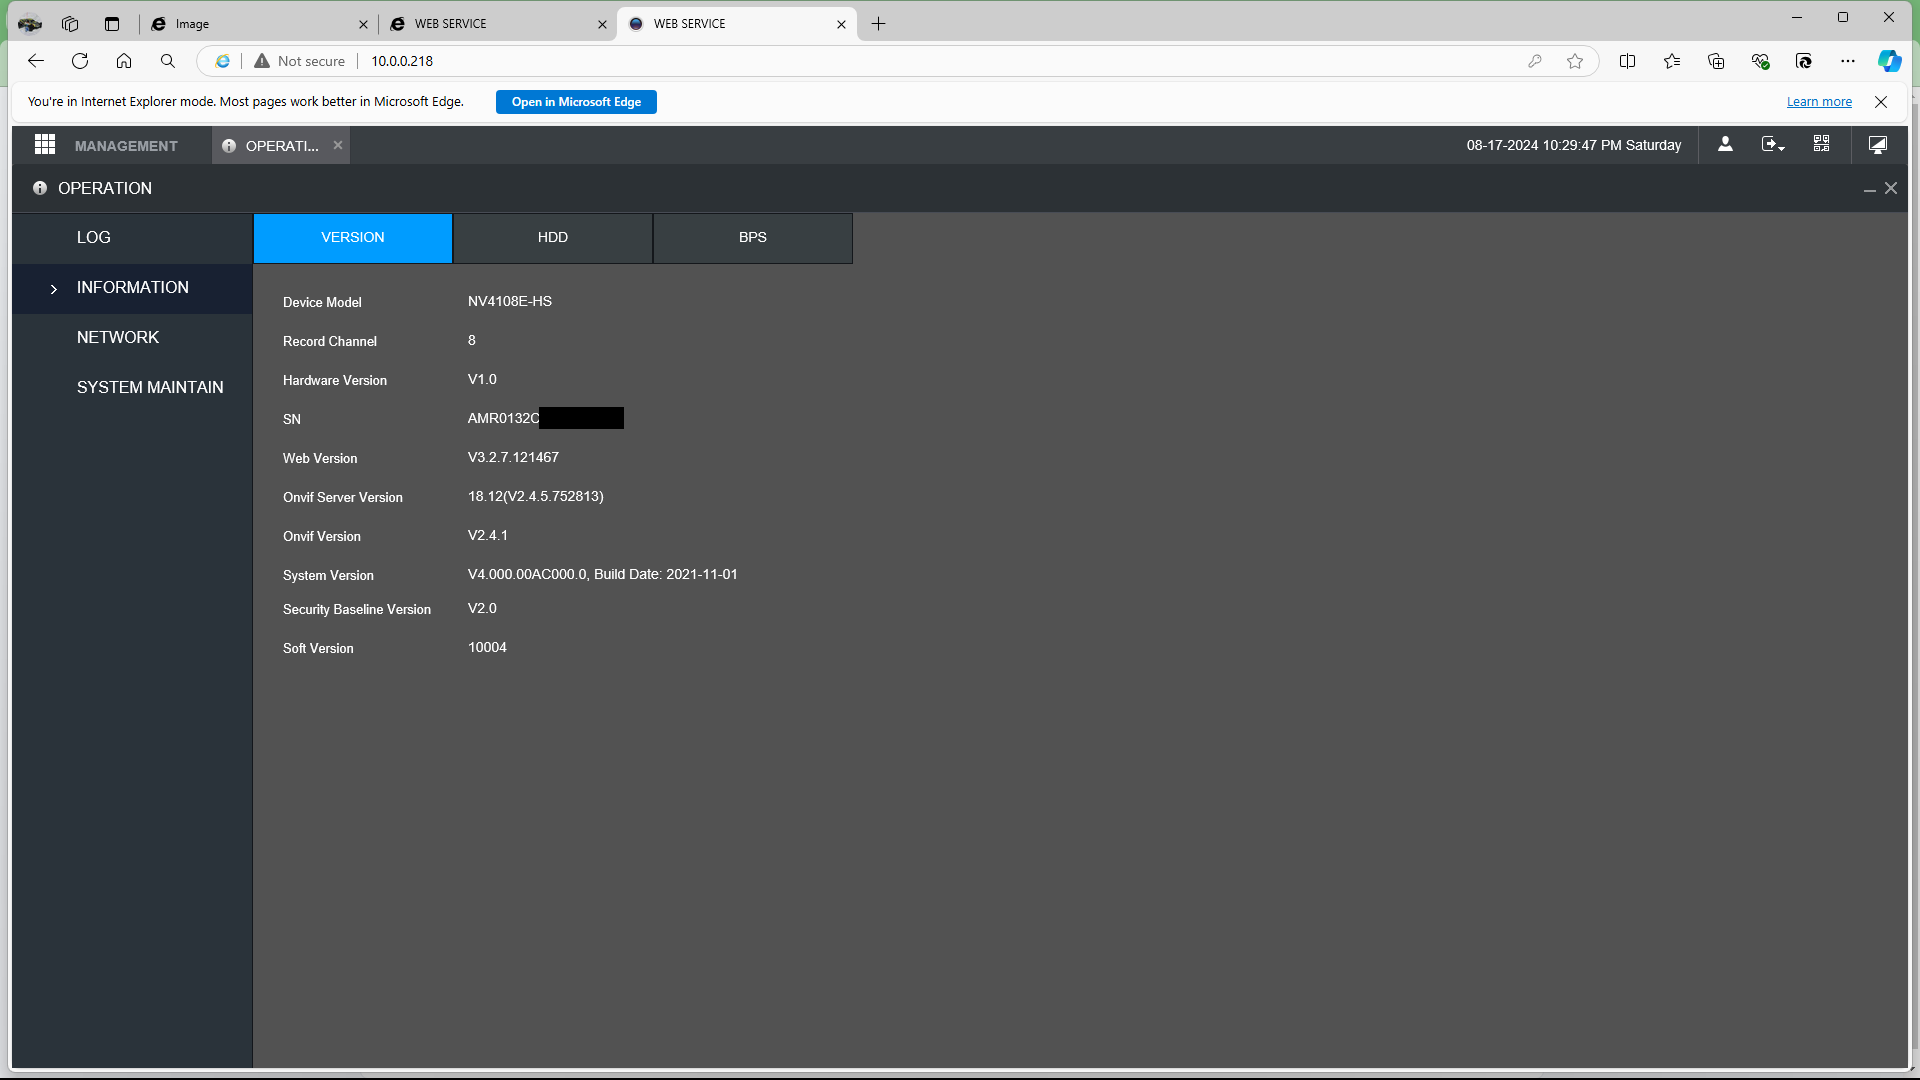Open the Copilot icon
Screen dimensions: 1920x1080
tap(1889, 61)
